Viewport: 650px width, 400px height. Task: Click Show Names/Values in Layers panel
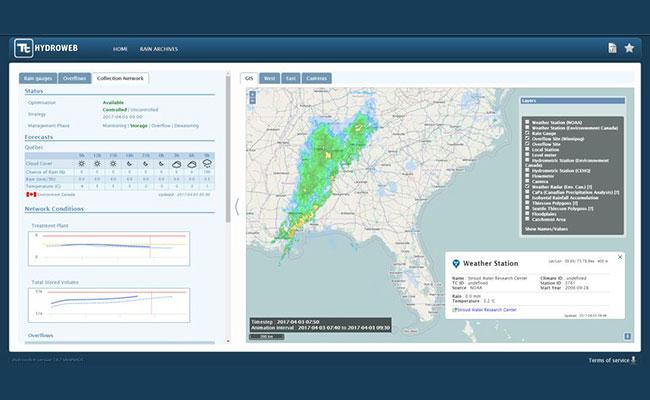546,229
